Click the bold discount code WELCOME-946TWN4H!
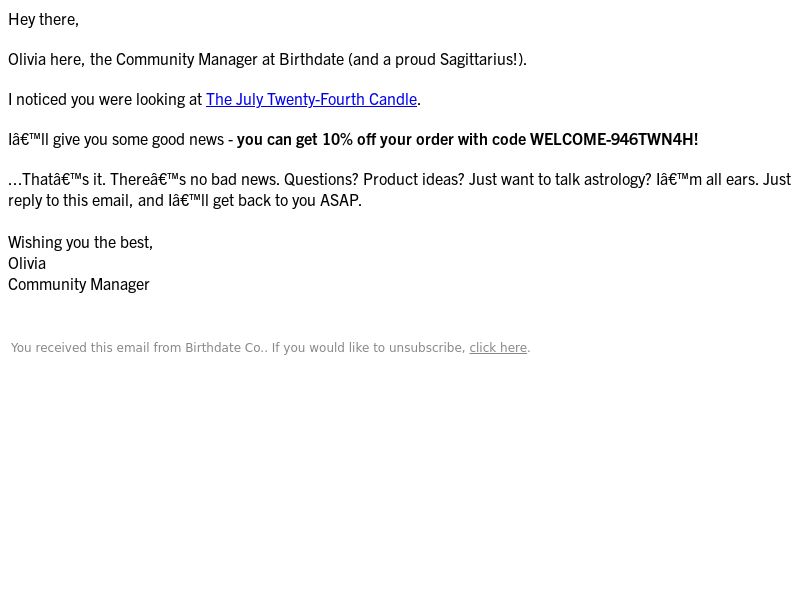Screen dimensions: 800x600 614,139
